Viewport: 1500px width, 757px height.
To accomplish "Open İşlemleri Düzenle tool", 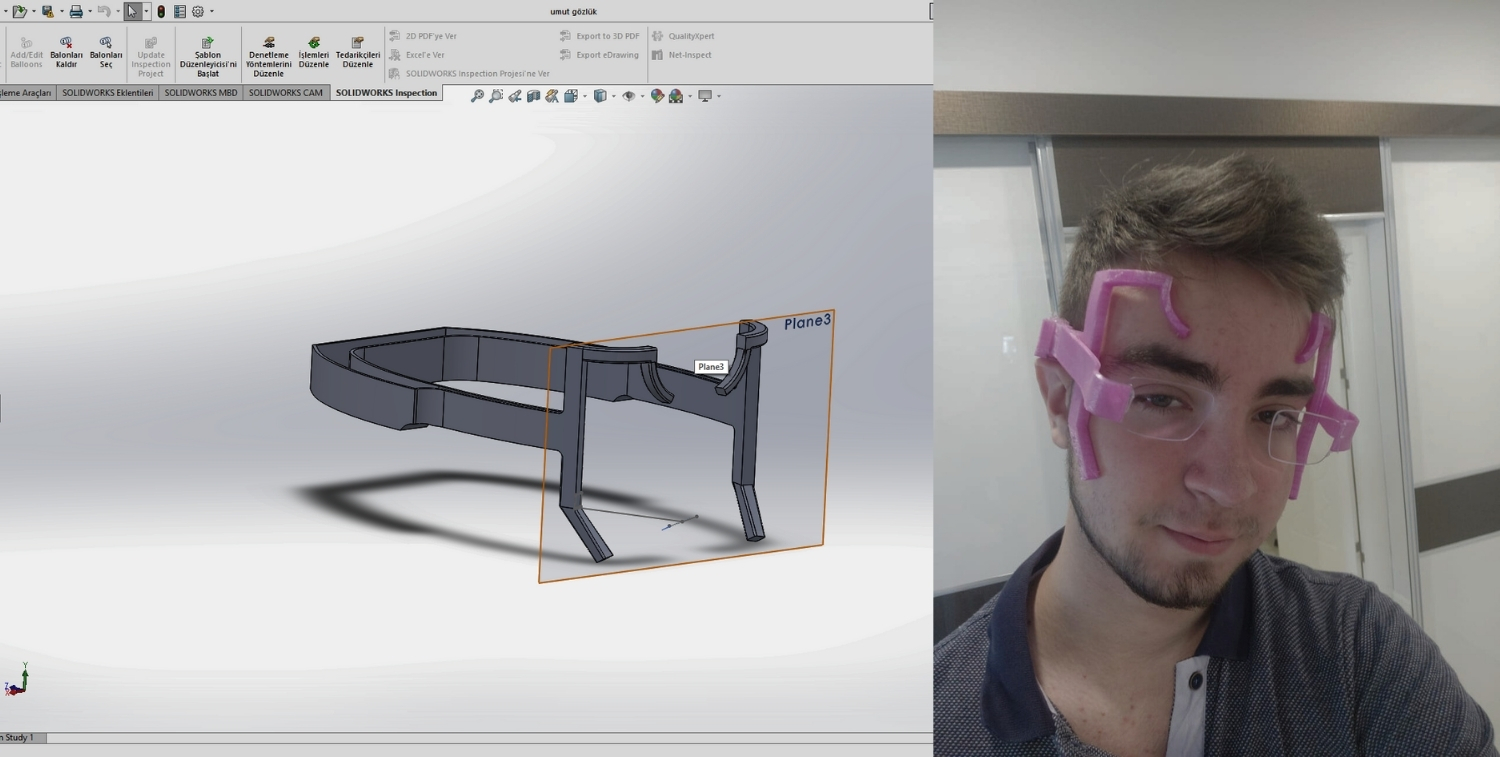I will 314,53.
